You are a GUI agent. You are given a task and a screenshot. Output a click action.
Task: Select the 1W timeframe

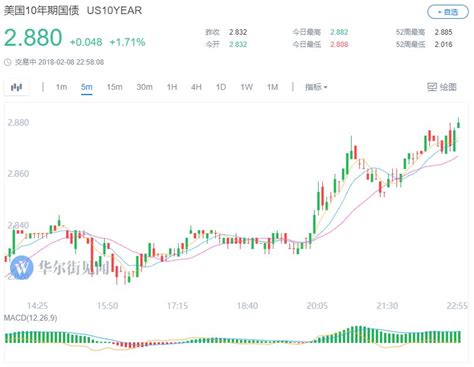(x=247, y=87)
